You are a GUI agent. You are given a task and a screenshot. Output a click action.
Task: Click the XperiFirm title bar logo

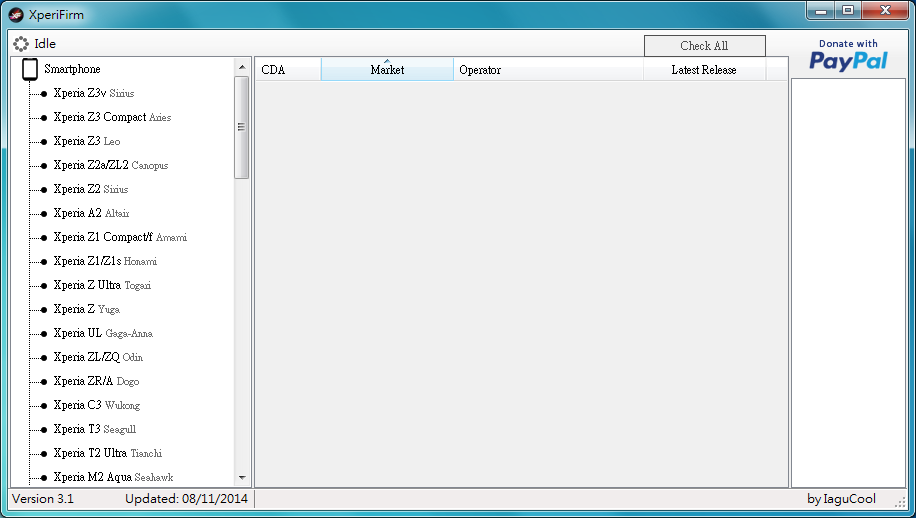click(x=16, y=15)
